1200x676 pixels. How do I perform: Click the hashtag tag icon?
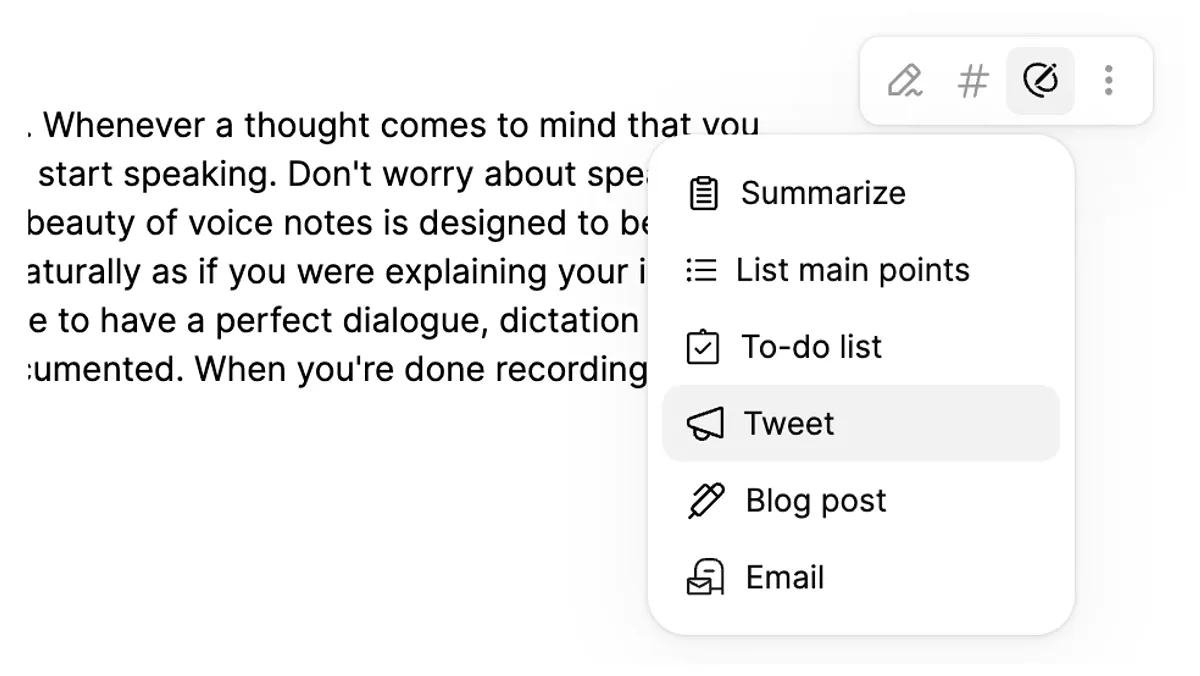point(972,80)
